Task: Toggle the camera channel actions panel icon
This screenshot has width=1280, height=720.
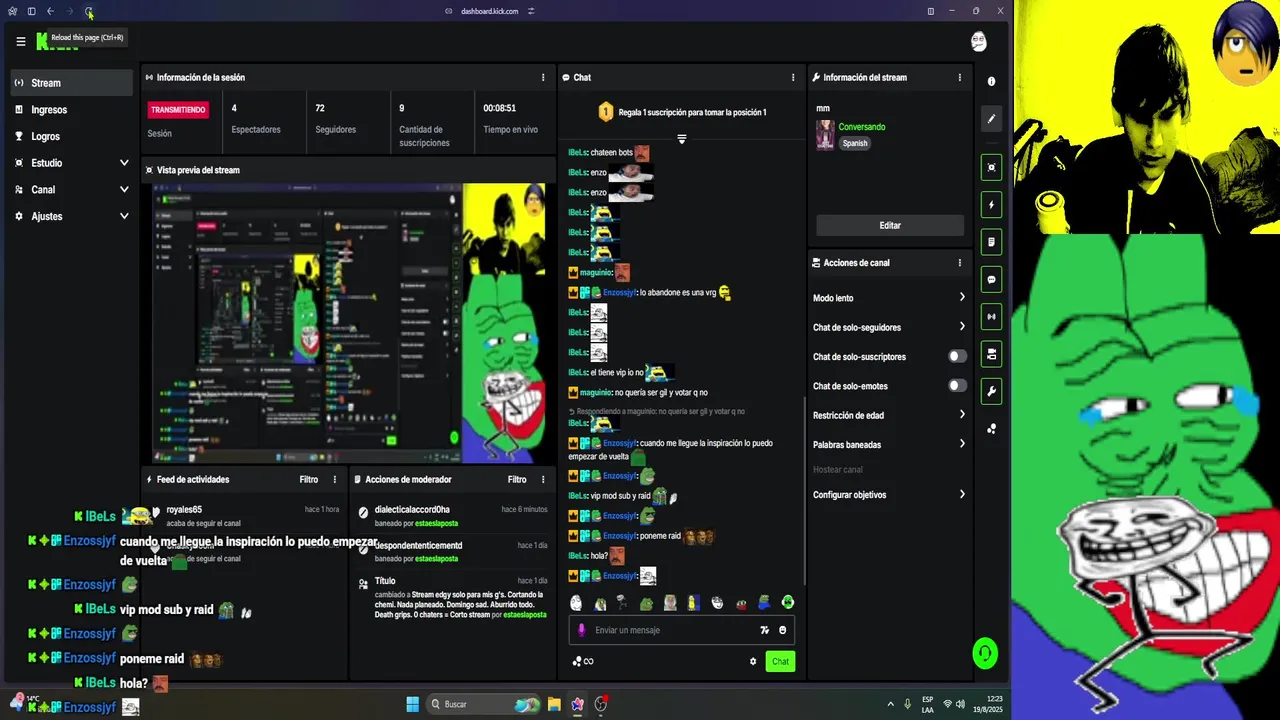Action: coord(991,354)
